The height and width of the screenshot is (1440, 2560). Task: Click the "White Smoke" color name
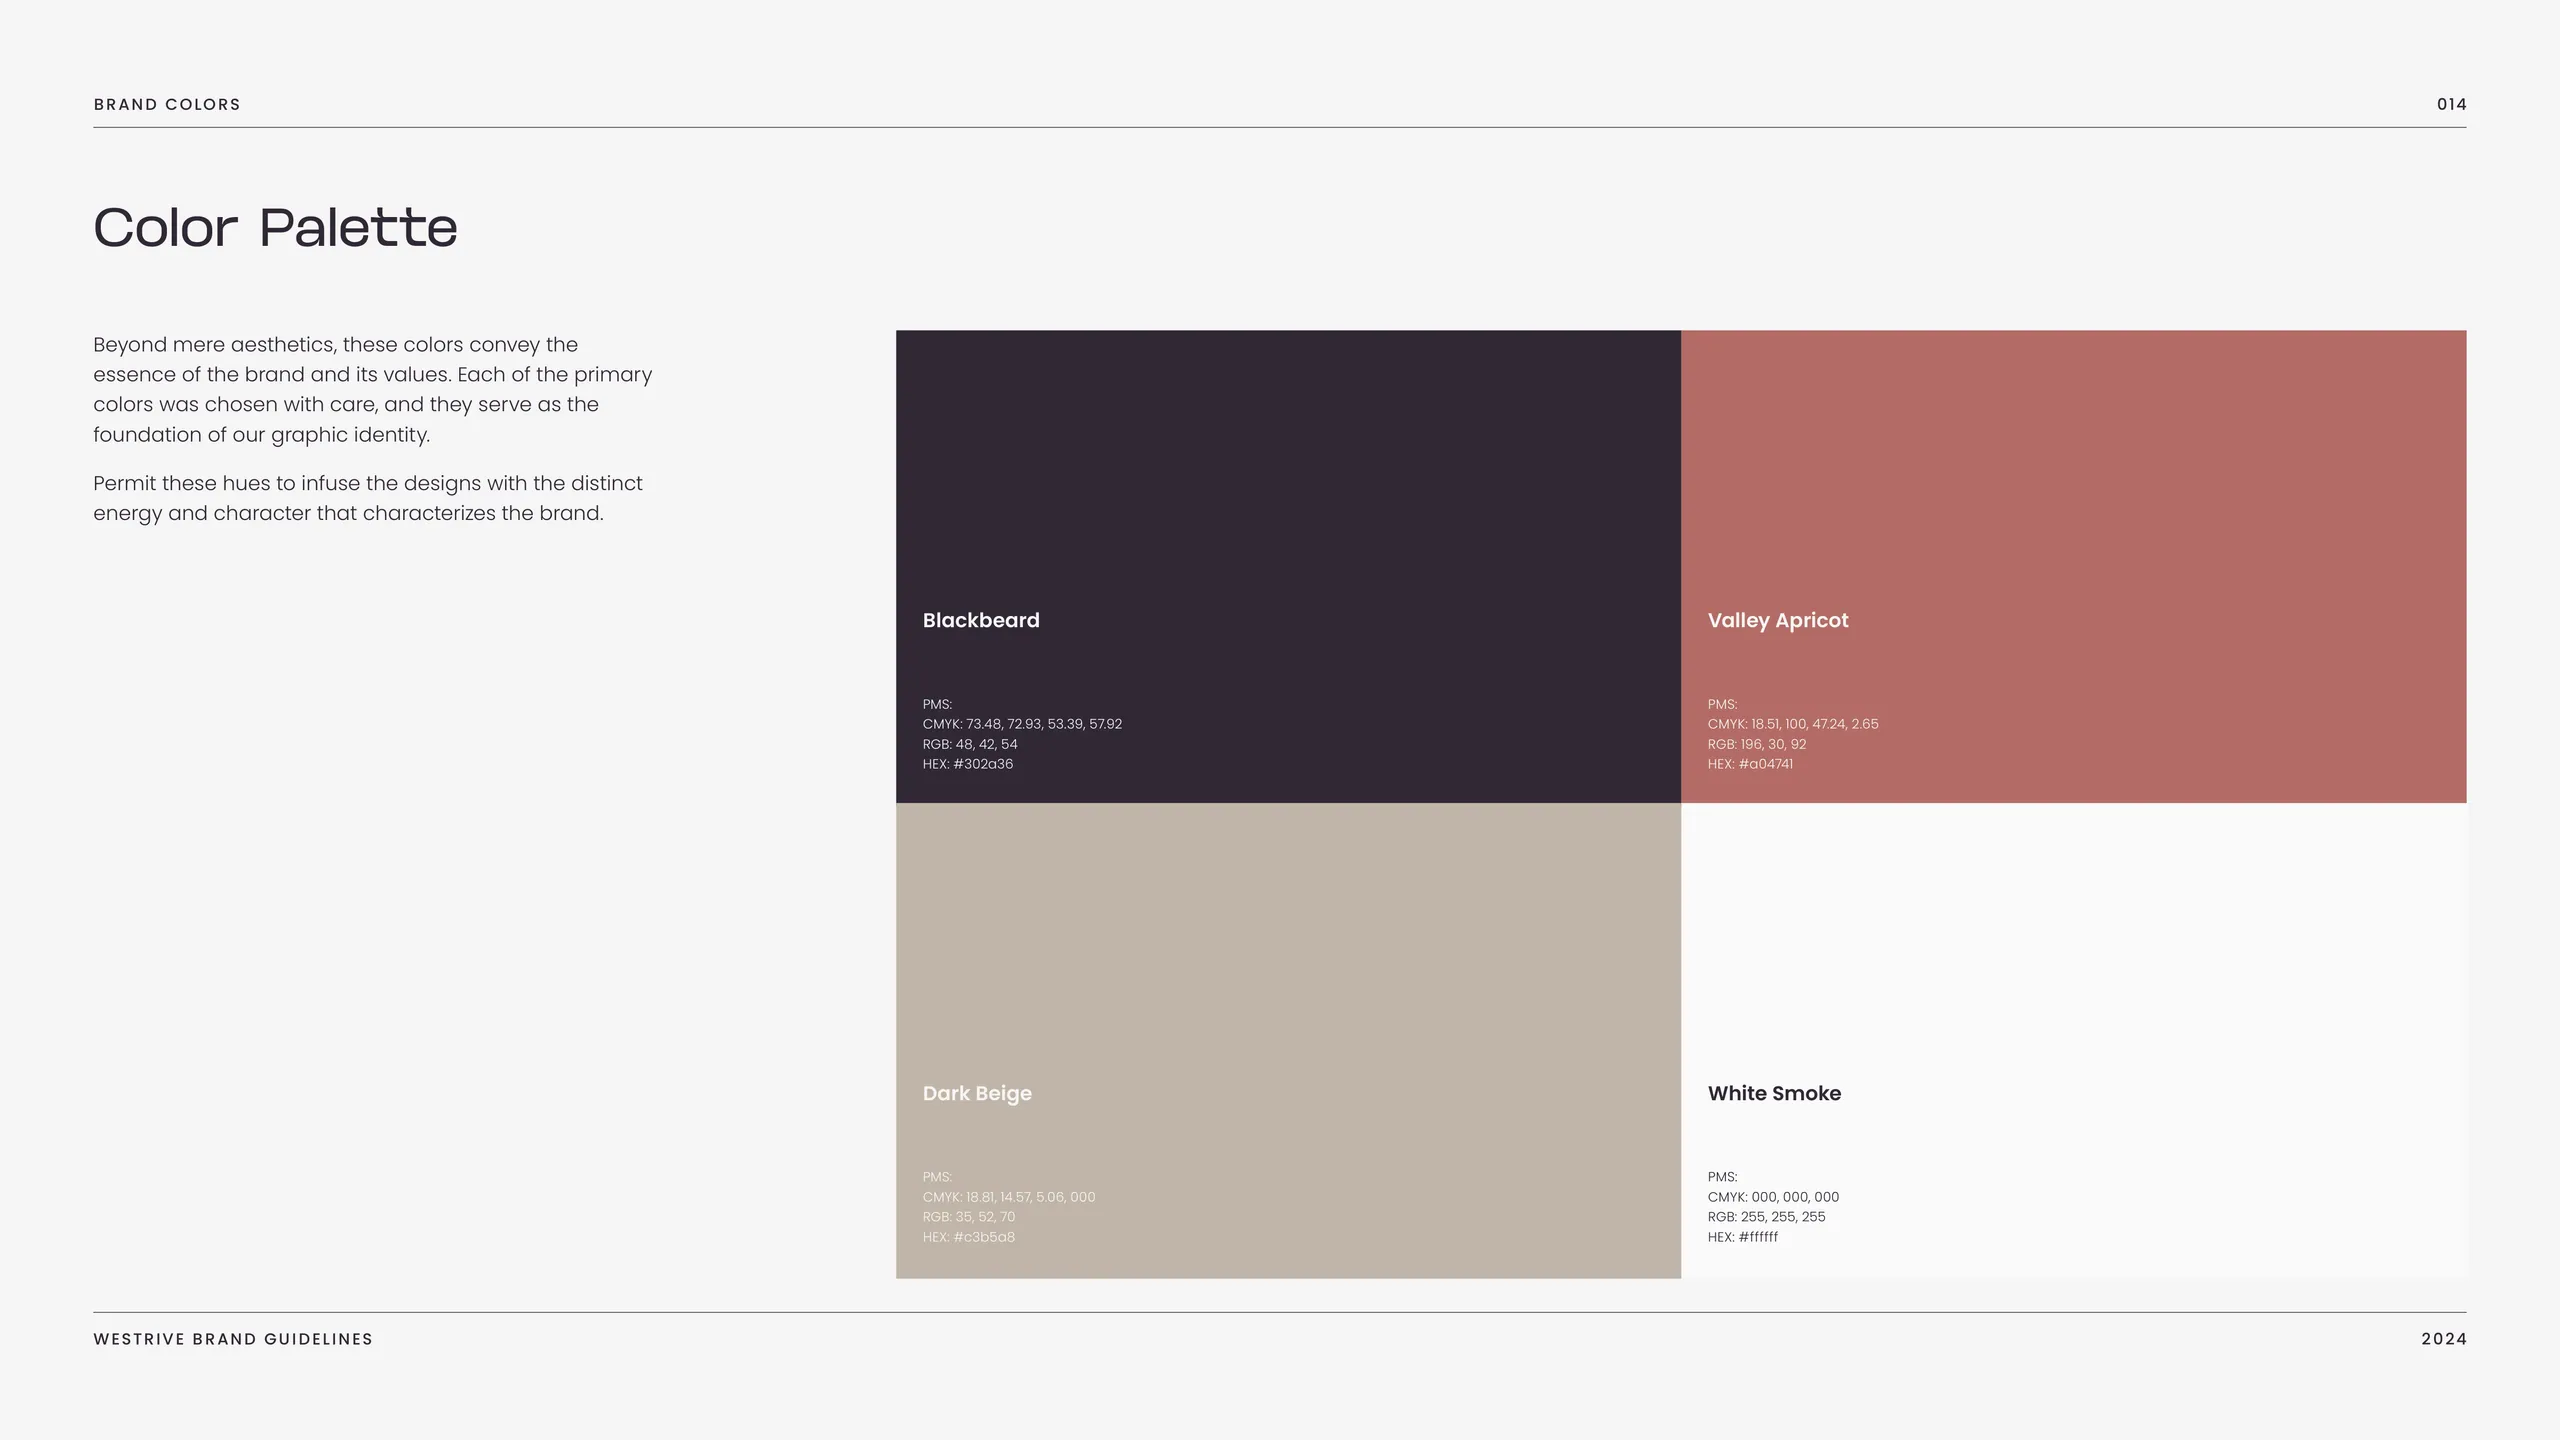pos(1774,1093)
